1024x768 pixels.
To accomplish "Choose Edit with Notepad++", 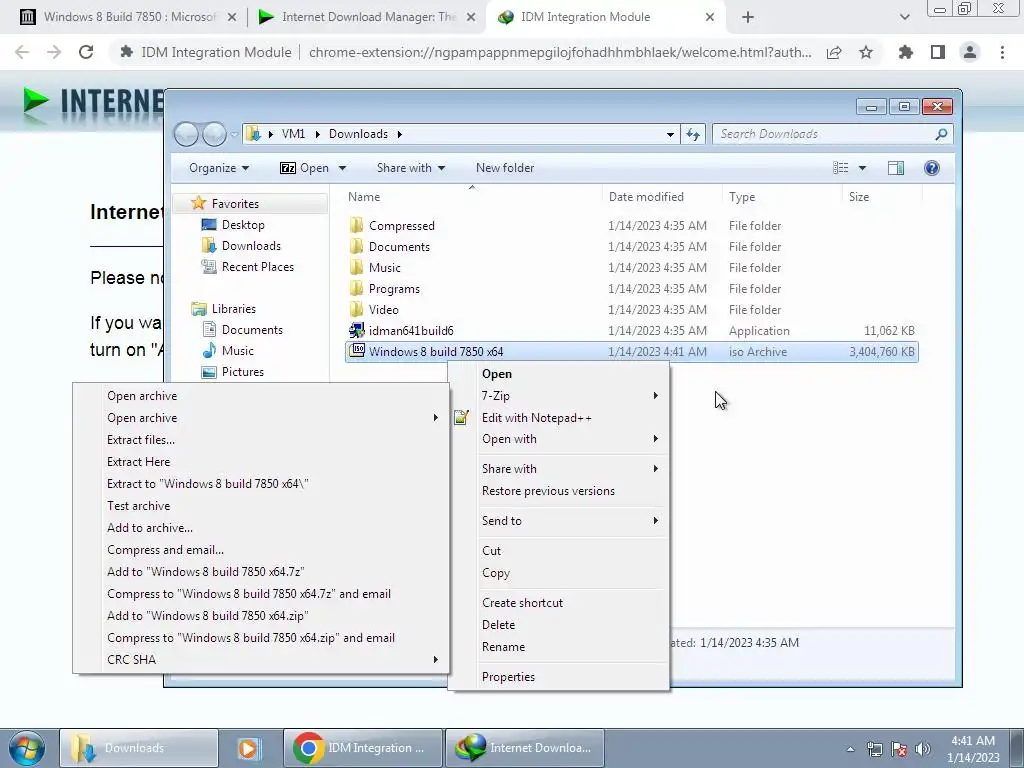I will (559, 417).
